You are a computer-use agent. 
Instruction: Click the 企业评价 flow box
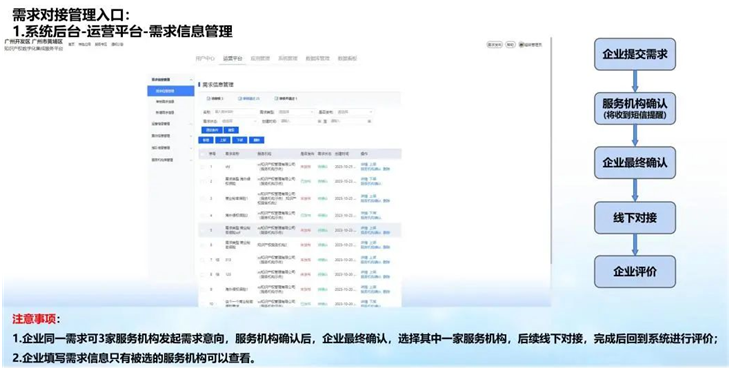pos(634,271)
